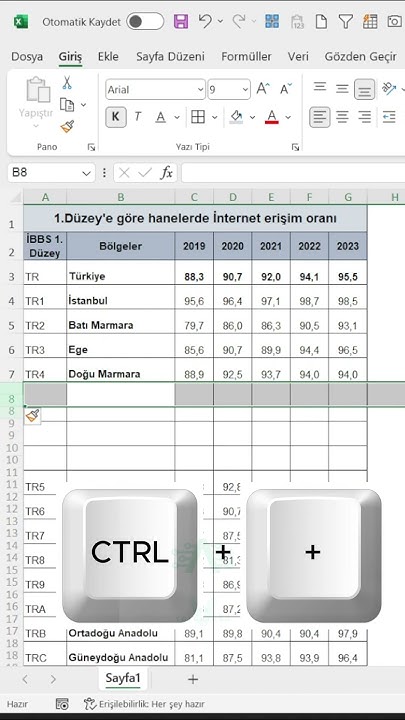
Task: Click the Select All corner triangle
Action: click(x=16, y=197)
